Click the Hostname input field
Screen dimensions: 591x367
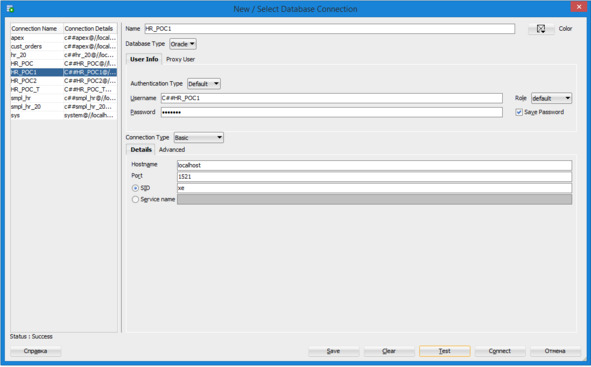point(374,165)
